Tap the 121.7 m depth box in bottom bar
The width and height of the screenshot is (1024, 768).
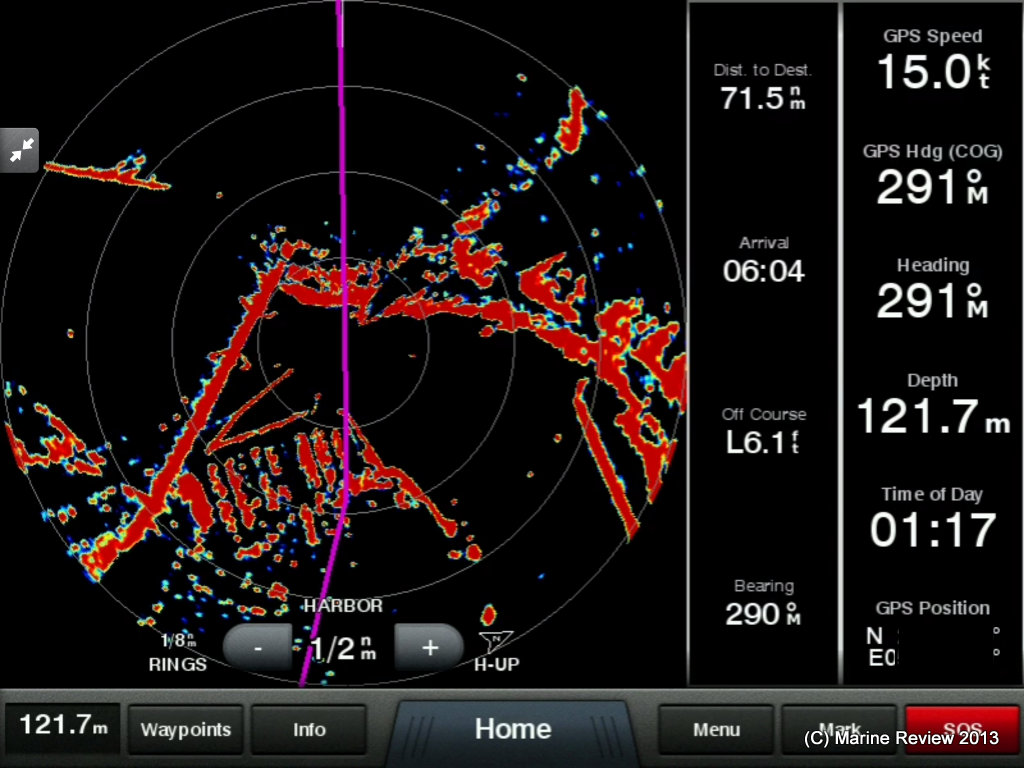tap(64, 726)
